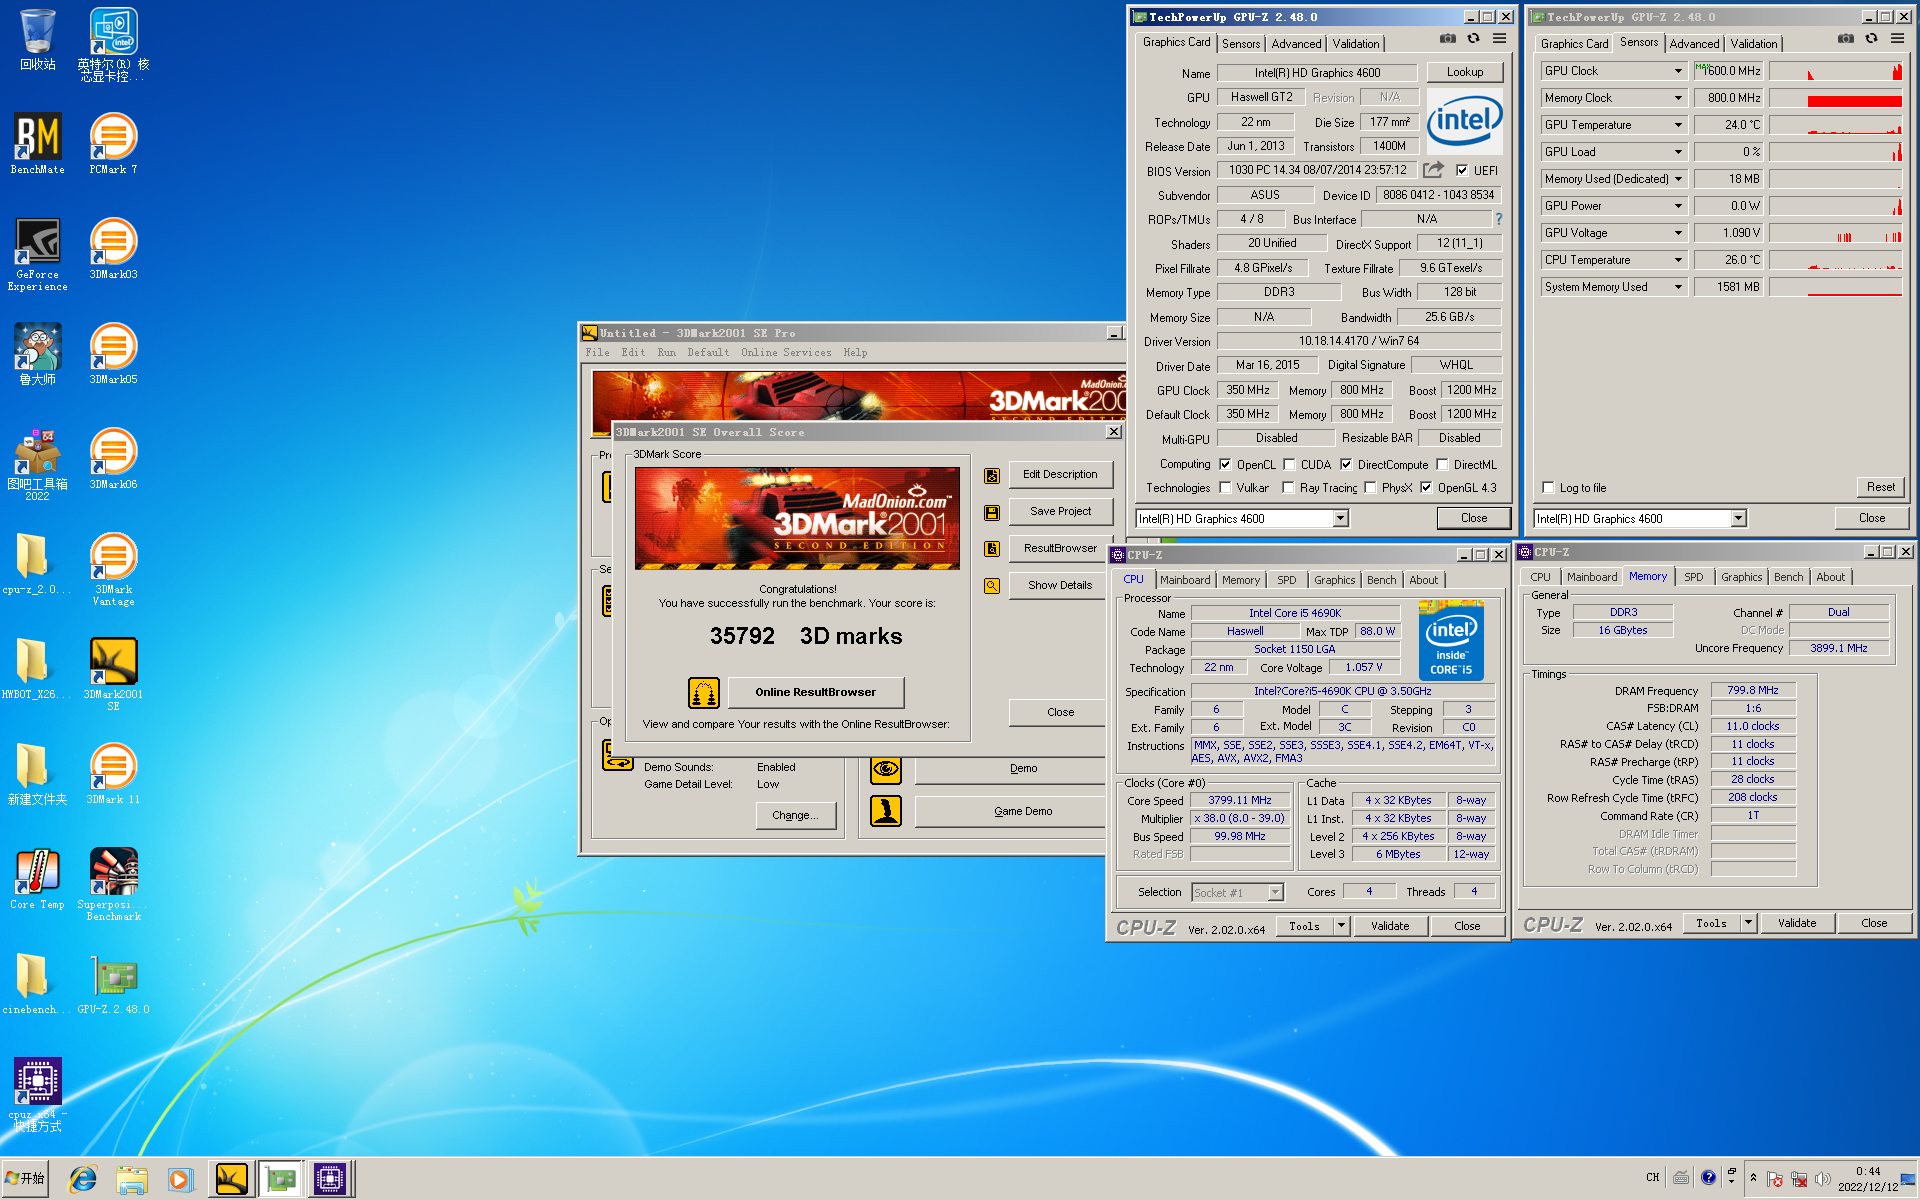Viewport: 1920px width, 1200px height.
Task: Click the GPU Voltage sensor graph
Action: click(1835, 233)
